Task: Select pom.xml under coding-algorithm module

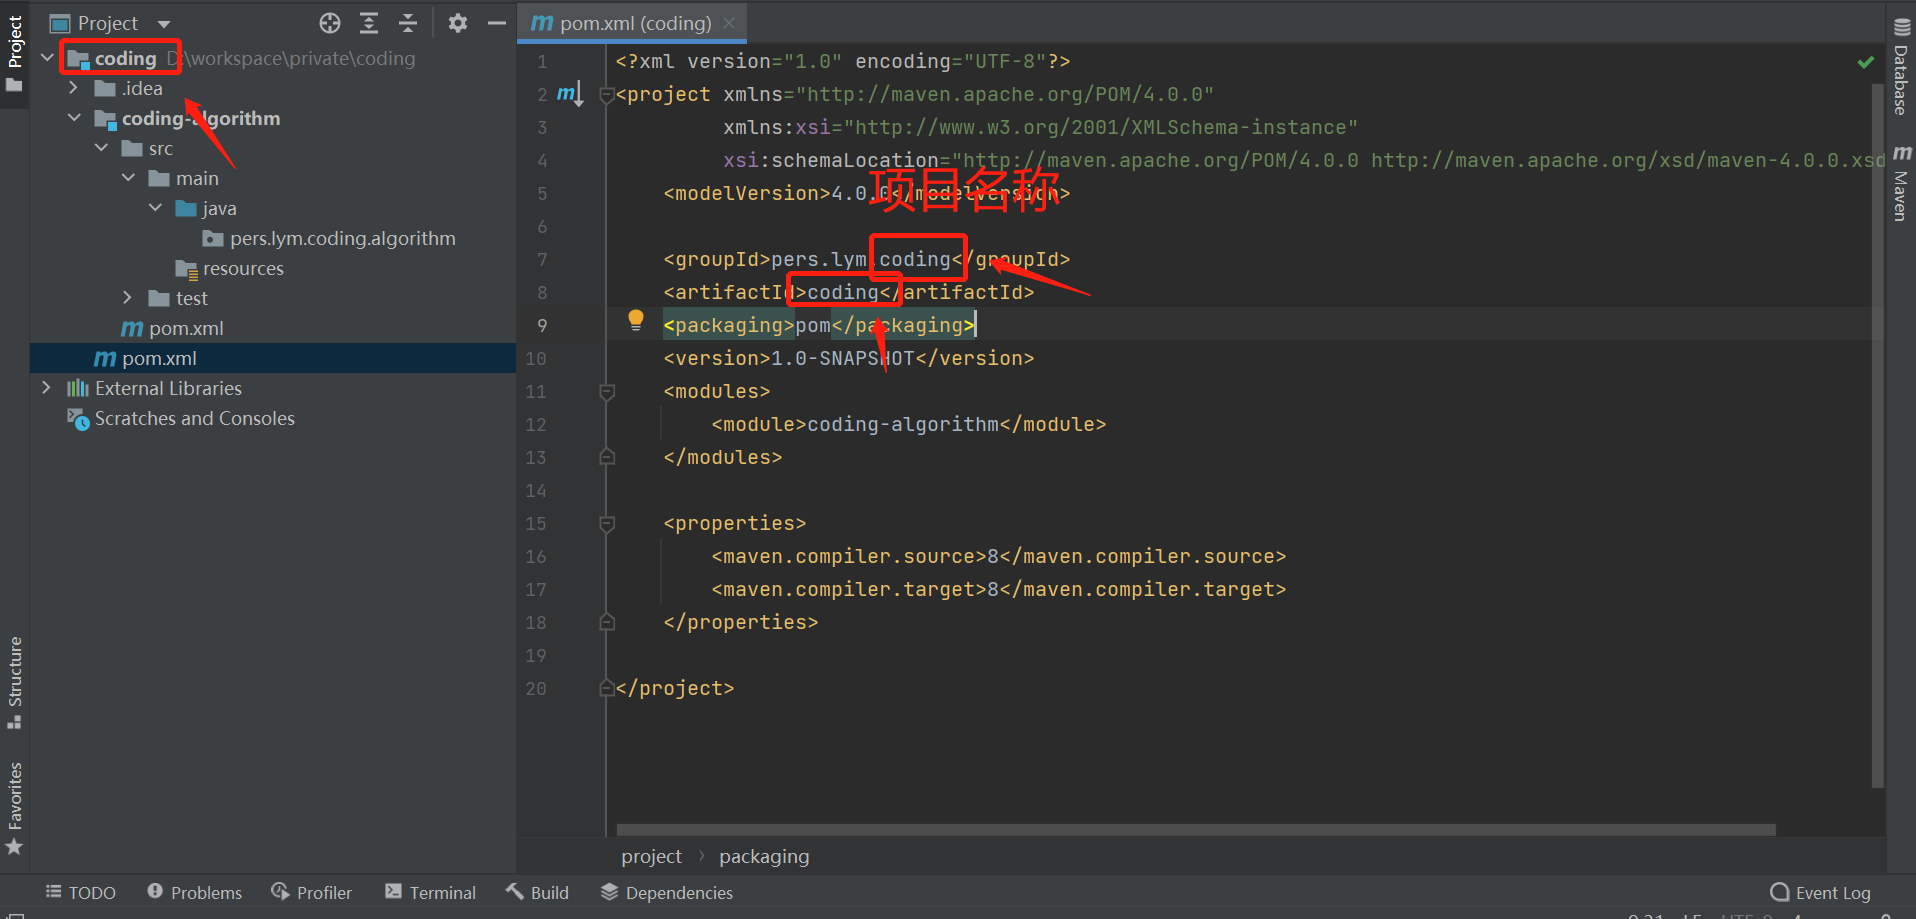Action: click(x=172, y=328)
